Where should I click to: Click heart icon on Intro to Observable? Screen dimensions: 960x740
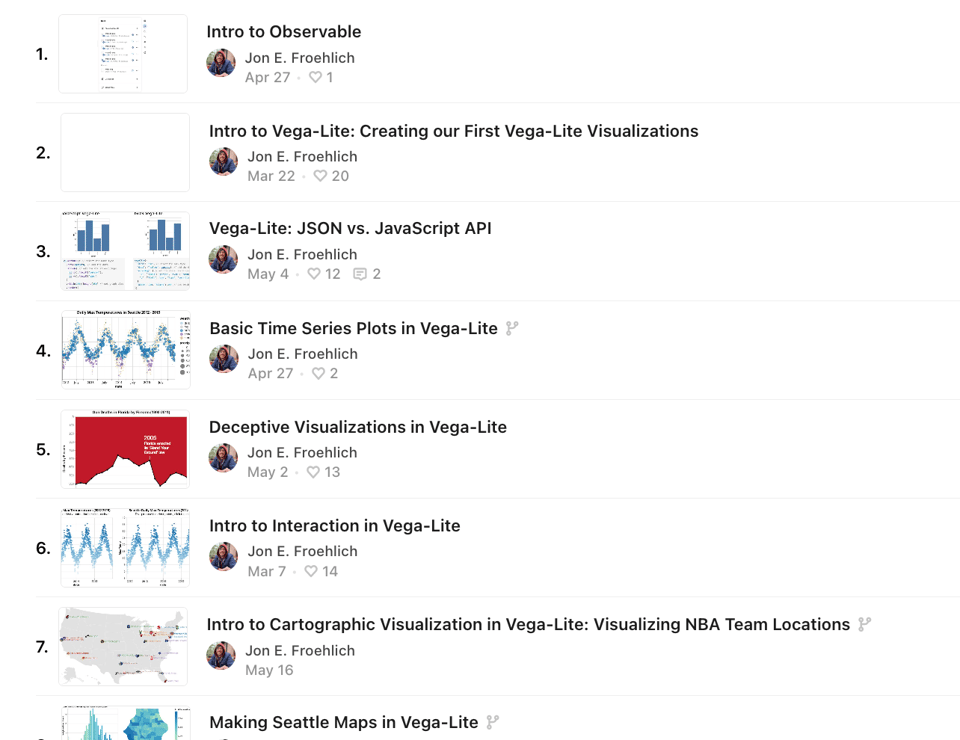coord(315,78)
